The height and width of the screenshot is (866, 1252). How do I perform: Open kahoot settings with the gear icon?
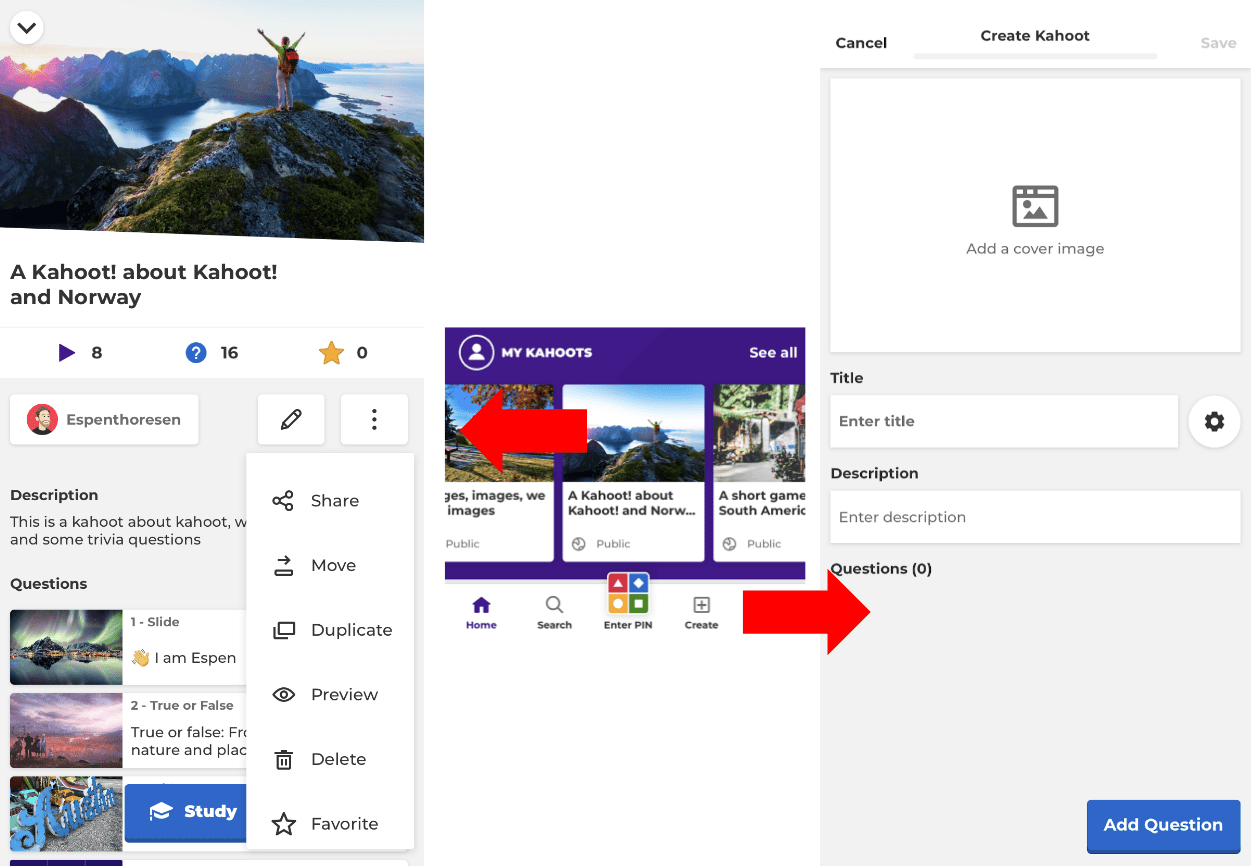(x=1214, y=421)
